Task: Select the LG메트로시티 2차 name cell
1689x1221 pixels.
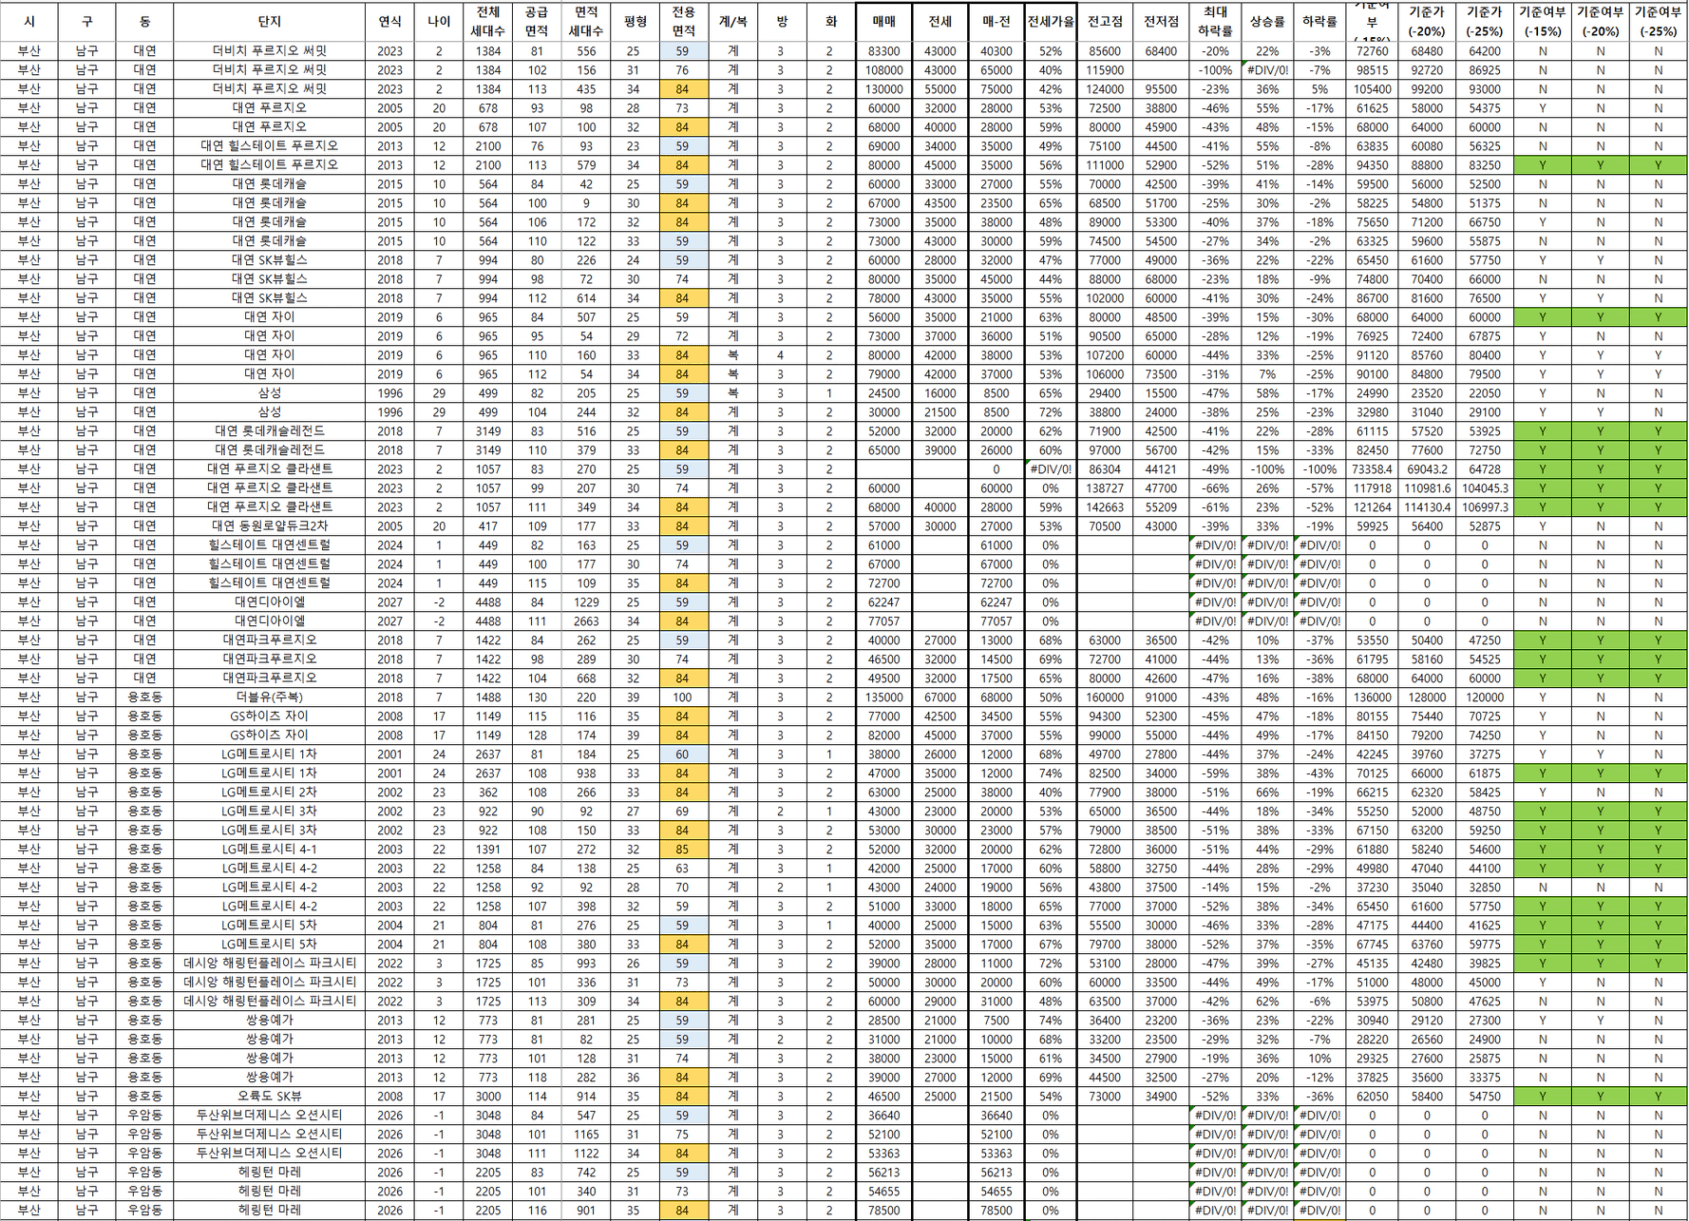Action: [x=269, y=792]
